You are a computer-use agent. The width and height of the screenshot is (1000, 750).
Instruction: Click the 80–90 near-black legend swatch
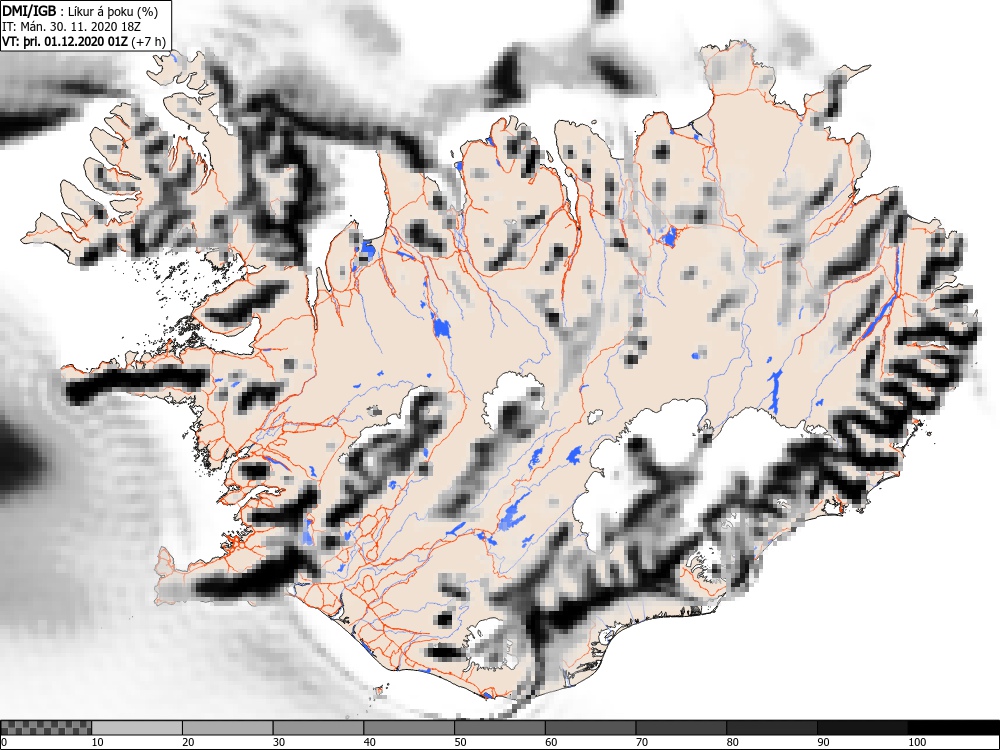pyautogui.click(x=771, y=728)
